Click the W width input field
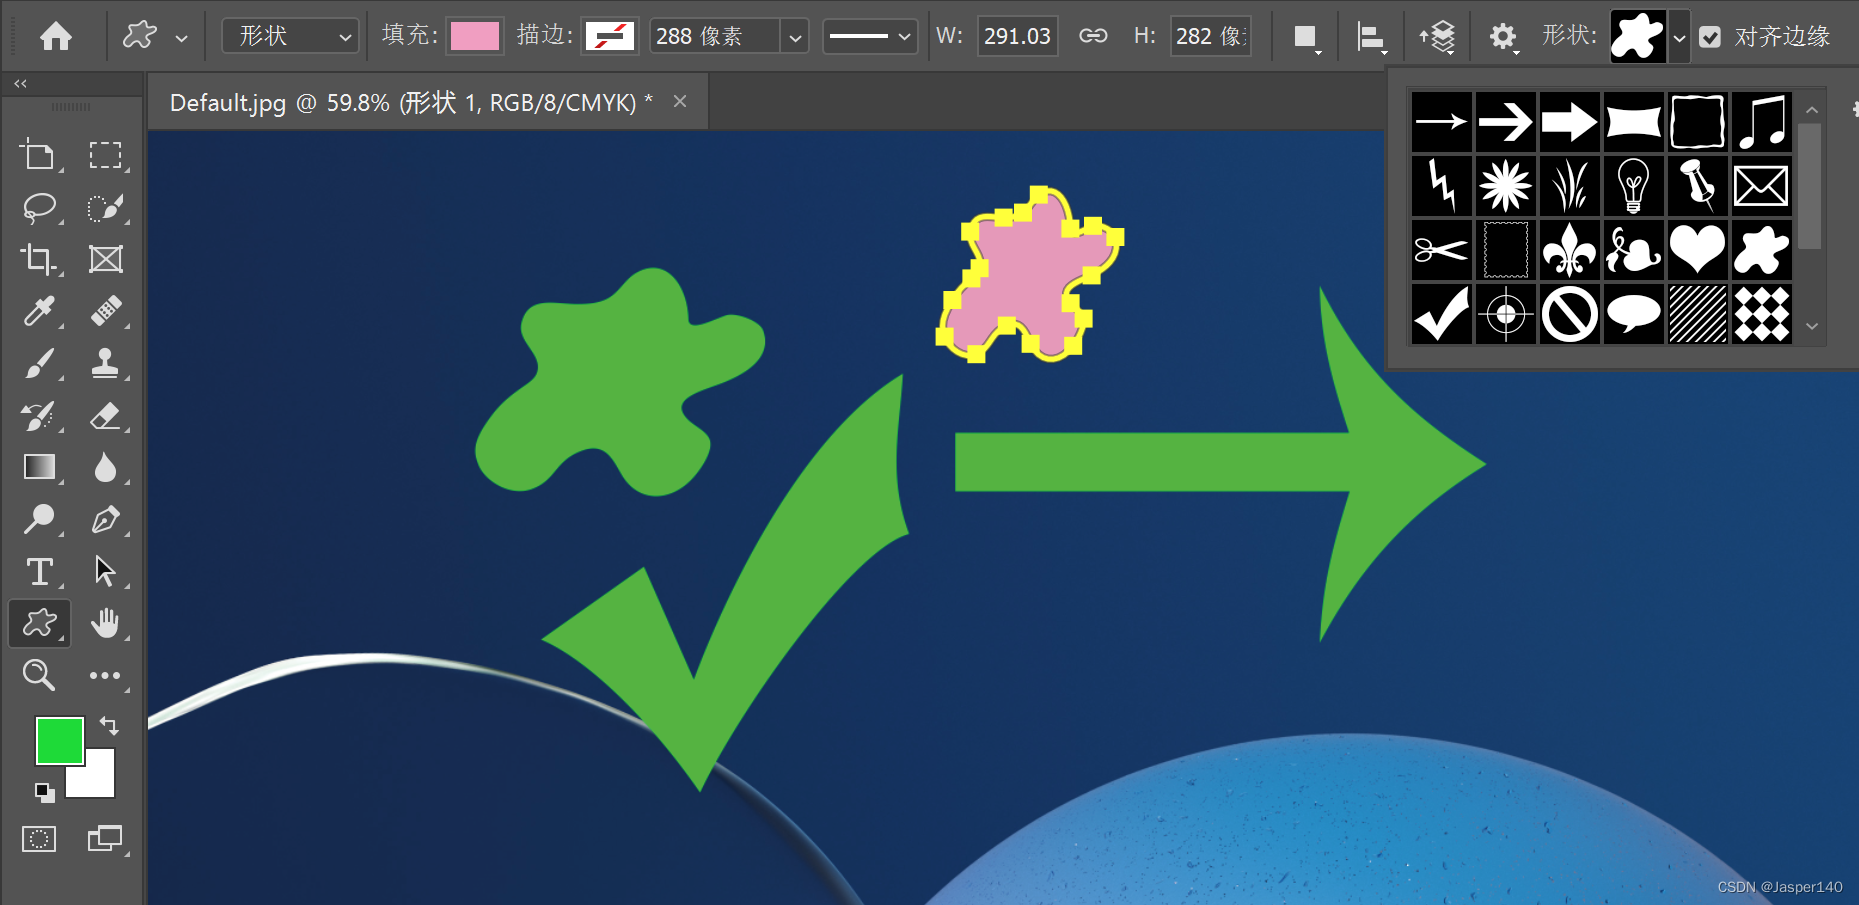 (1017, 37)
